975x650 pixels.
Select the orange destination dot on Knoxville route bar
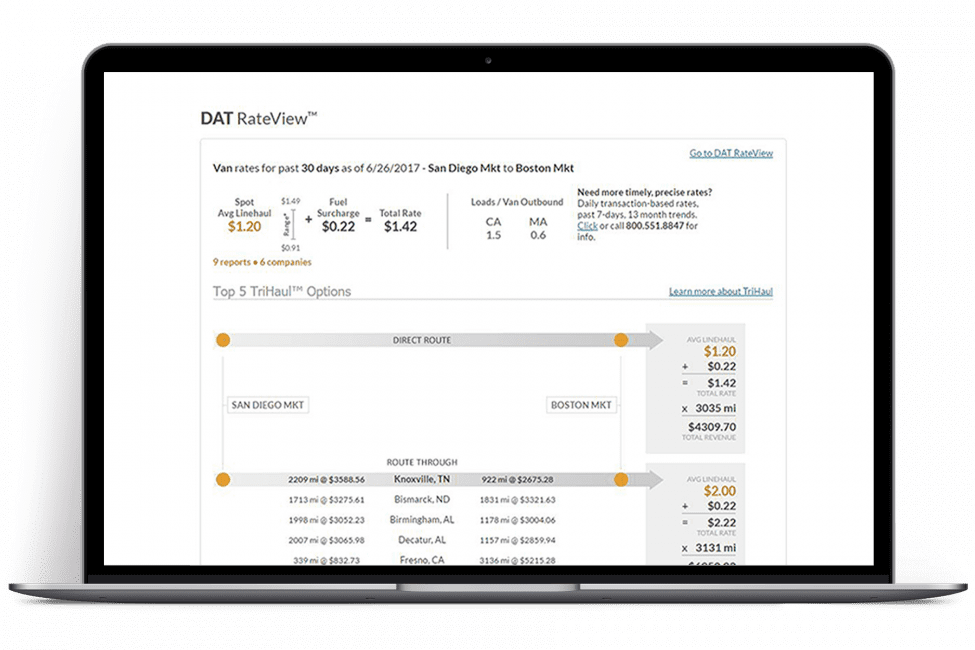pyautogui.click(x=621, y=480)
